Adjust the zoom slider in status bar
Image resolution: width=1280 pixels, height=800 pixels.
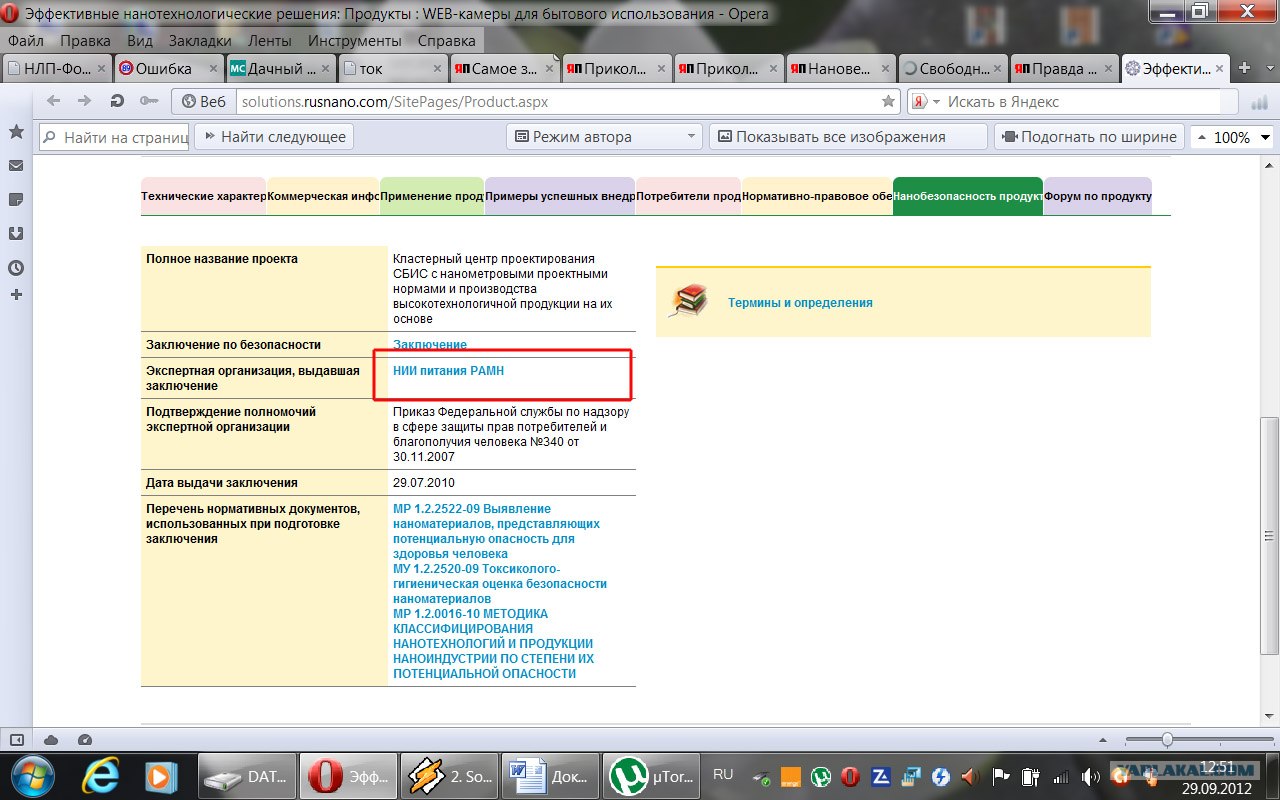1166,739
